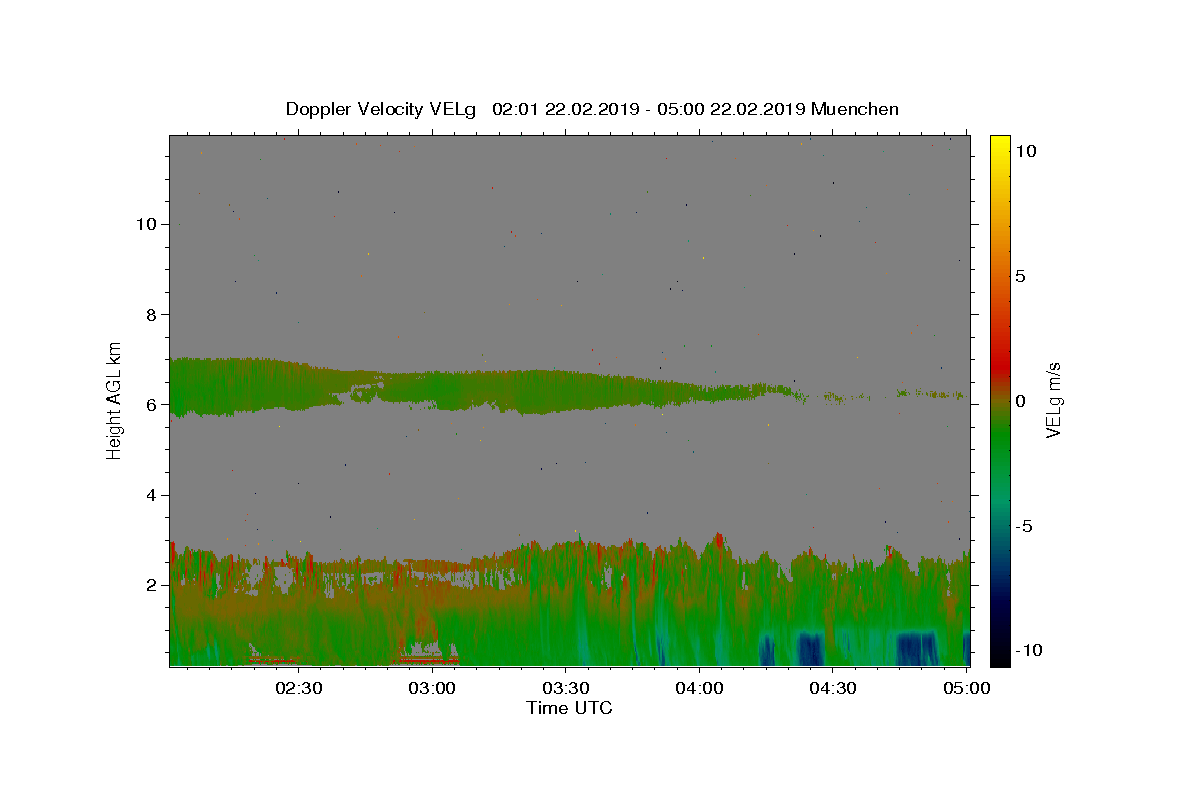1200x800 pixels.
Task: Click the dark blue velocity patch near 04:25
Action: click(810, 648)
